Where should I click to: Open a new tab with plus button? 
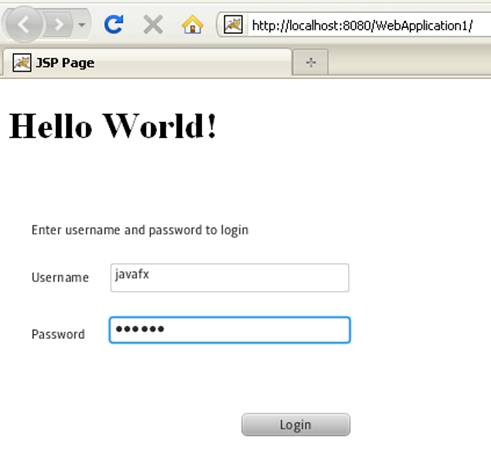click(x=311, y=62)
